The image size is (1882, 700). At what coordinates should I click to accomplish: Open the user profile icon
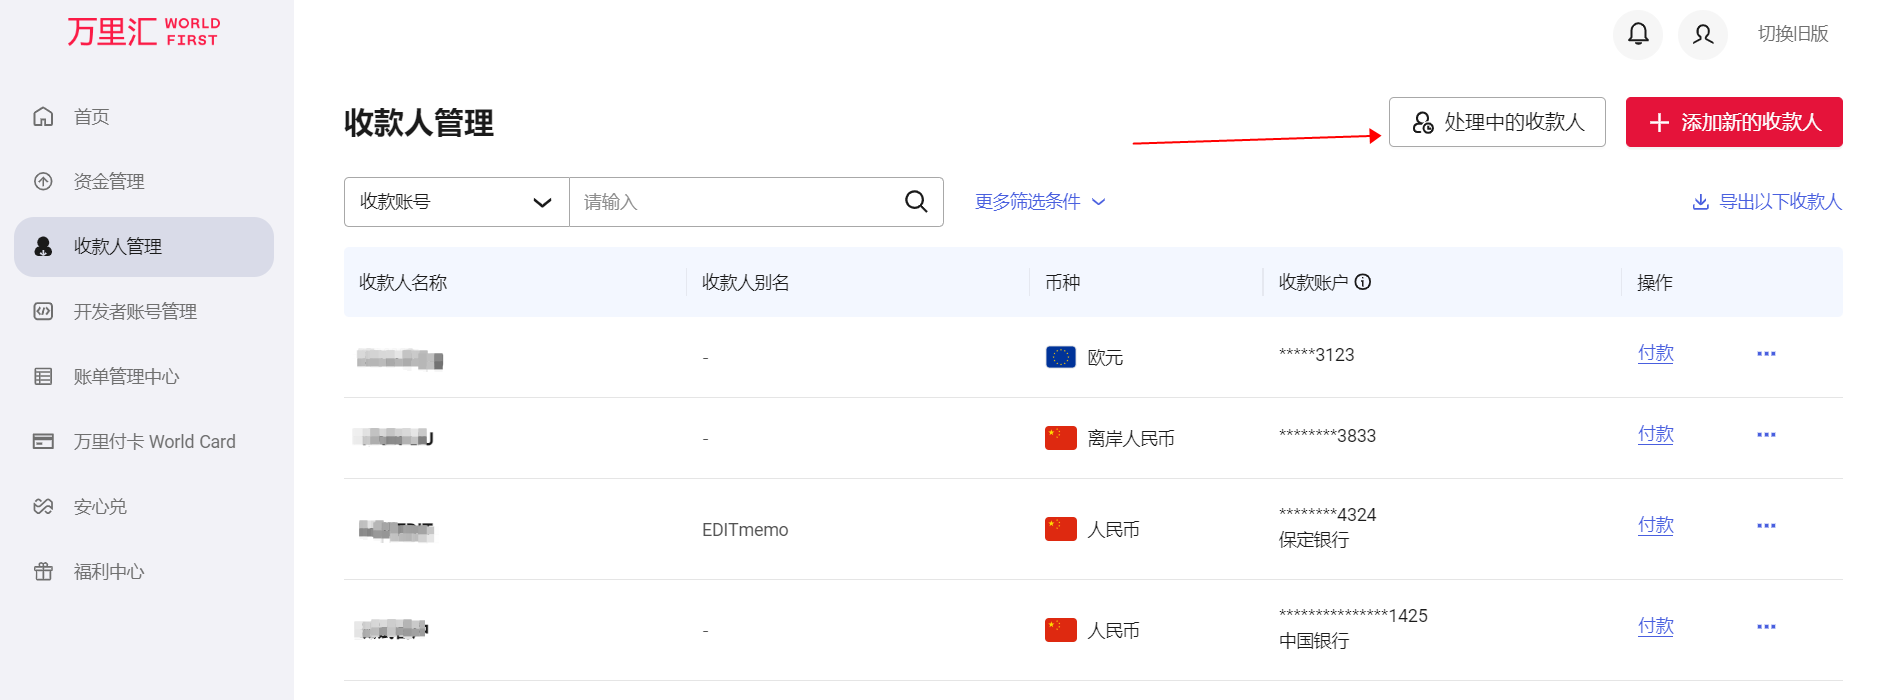tap(1702, 35)
